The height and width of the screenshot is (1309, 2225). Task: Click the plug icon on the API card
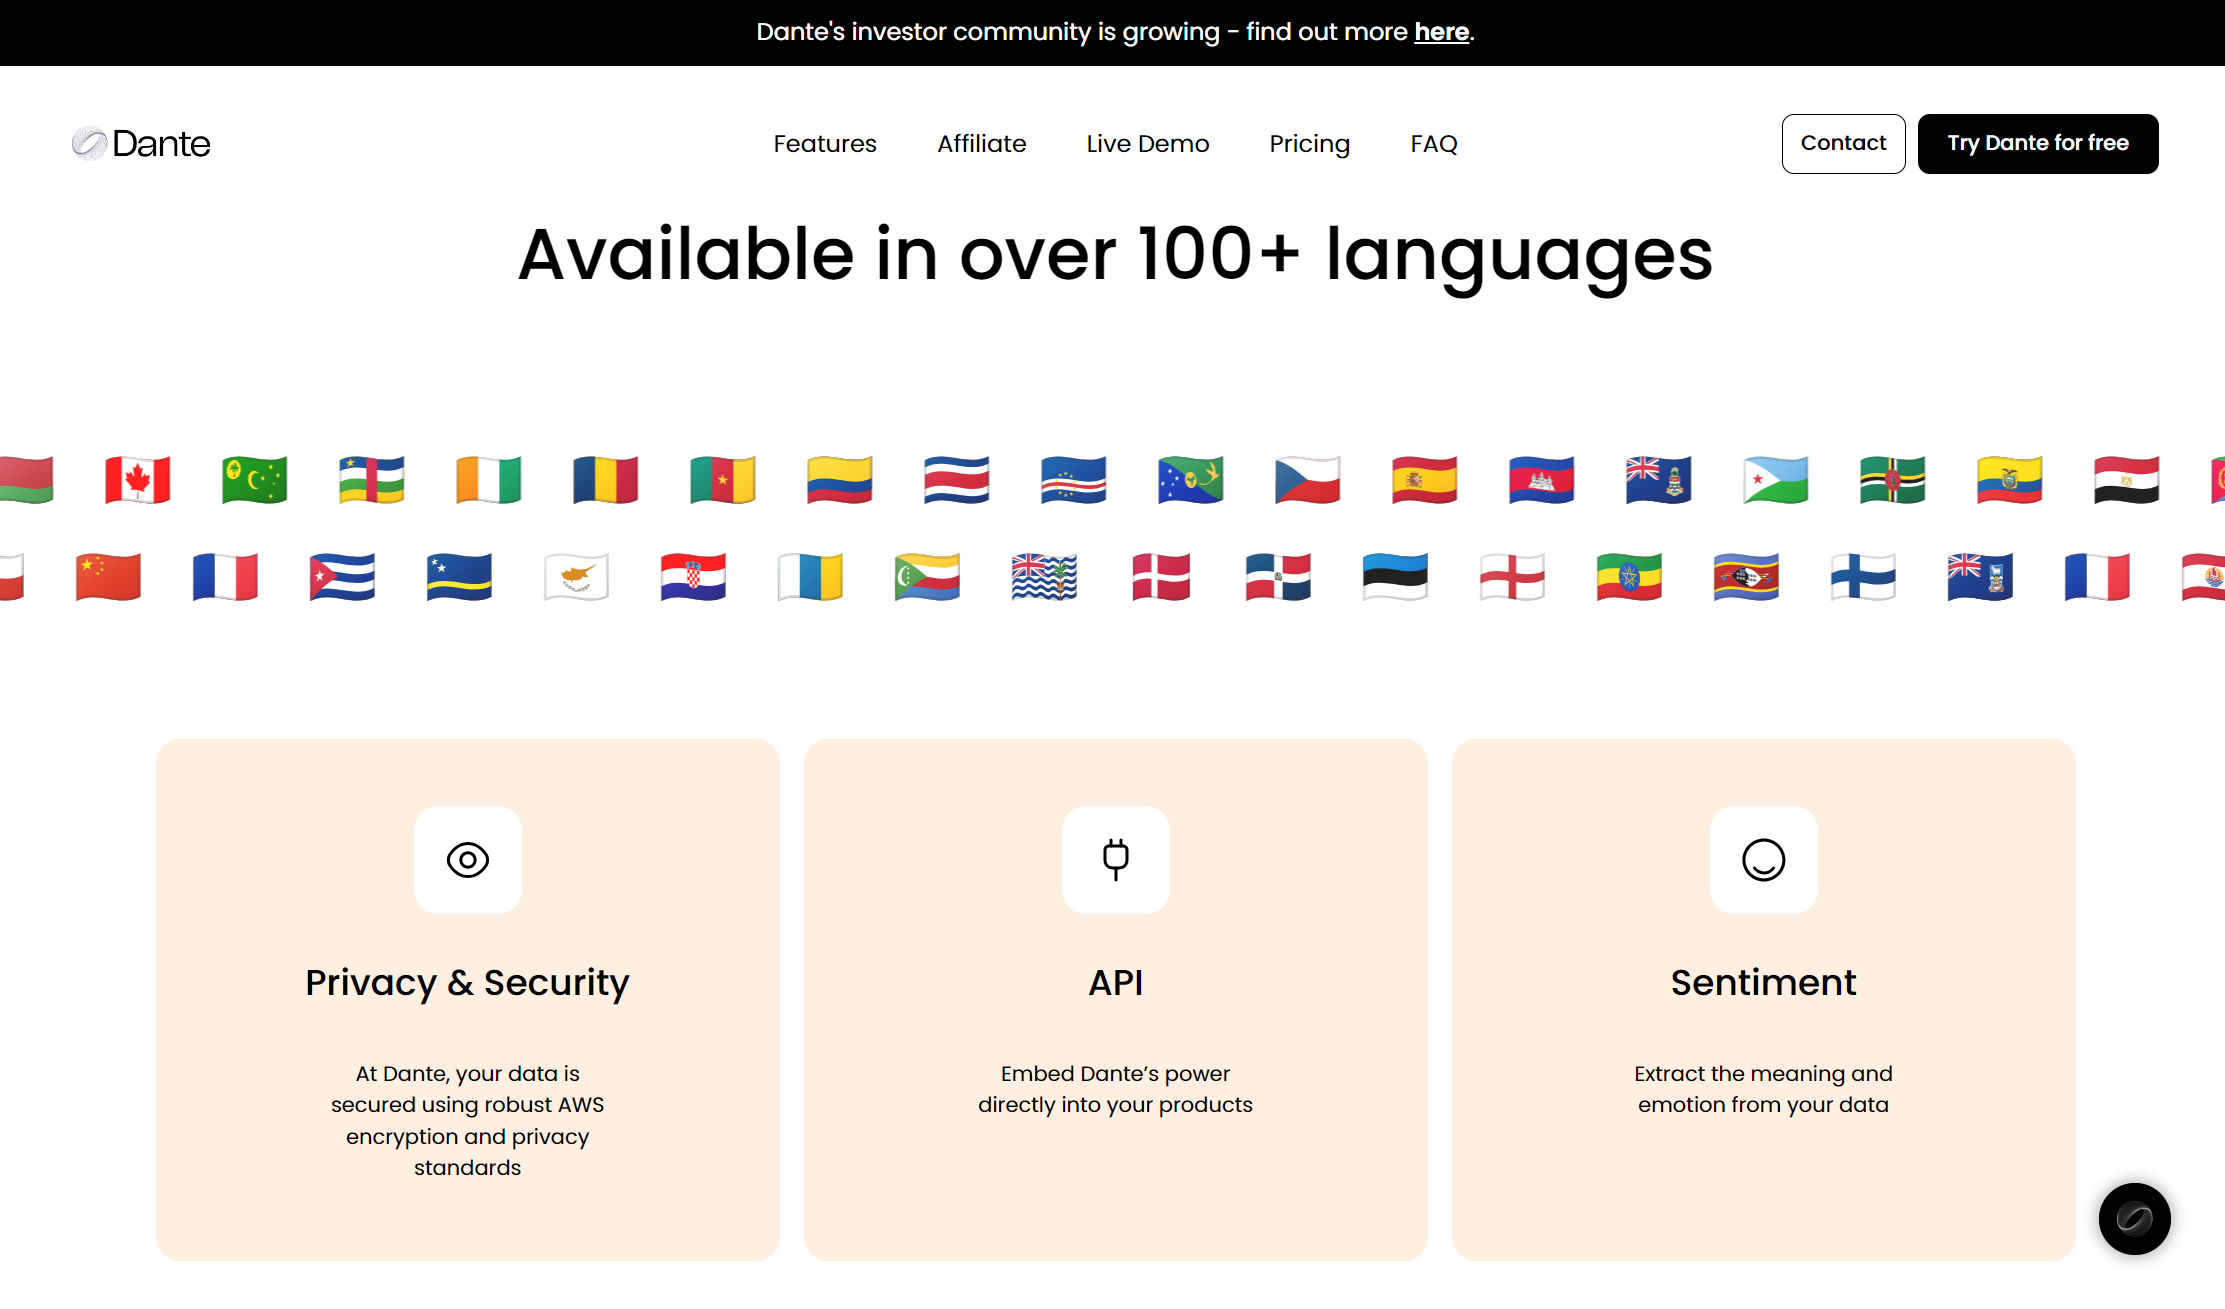tap(1116, 860)
